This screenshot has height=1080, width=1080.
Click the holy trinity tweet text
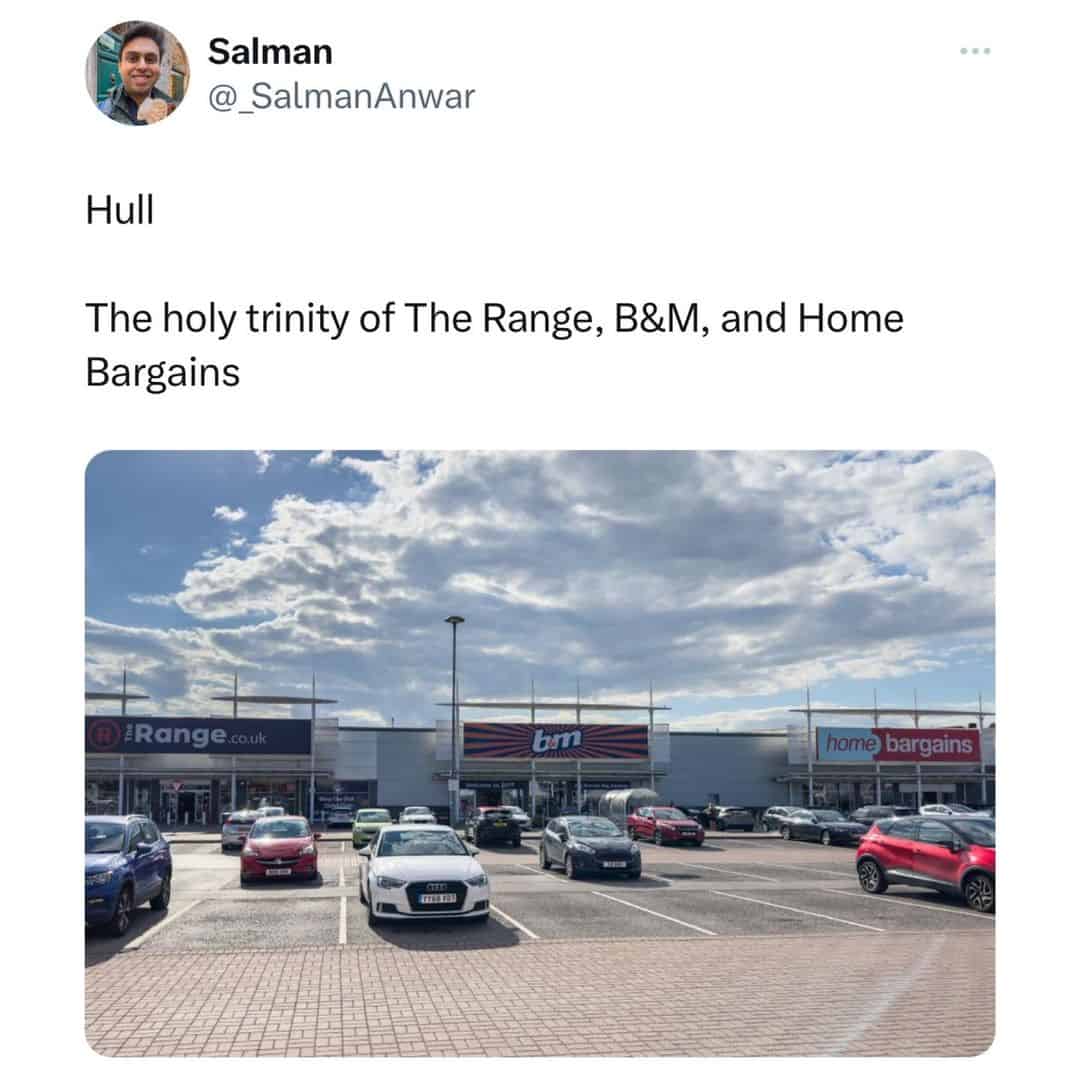pos(494,345)
